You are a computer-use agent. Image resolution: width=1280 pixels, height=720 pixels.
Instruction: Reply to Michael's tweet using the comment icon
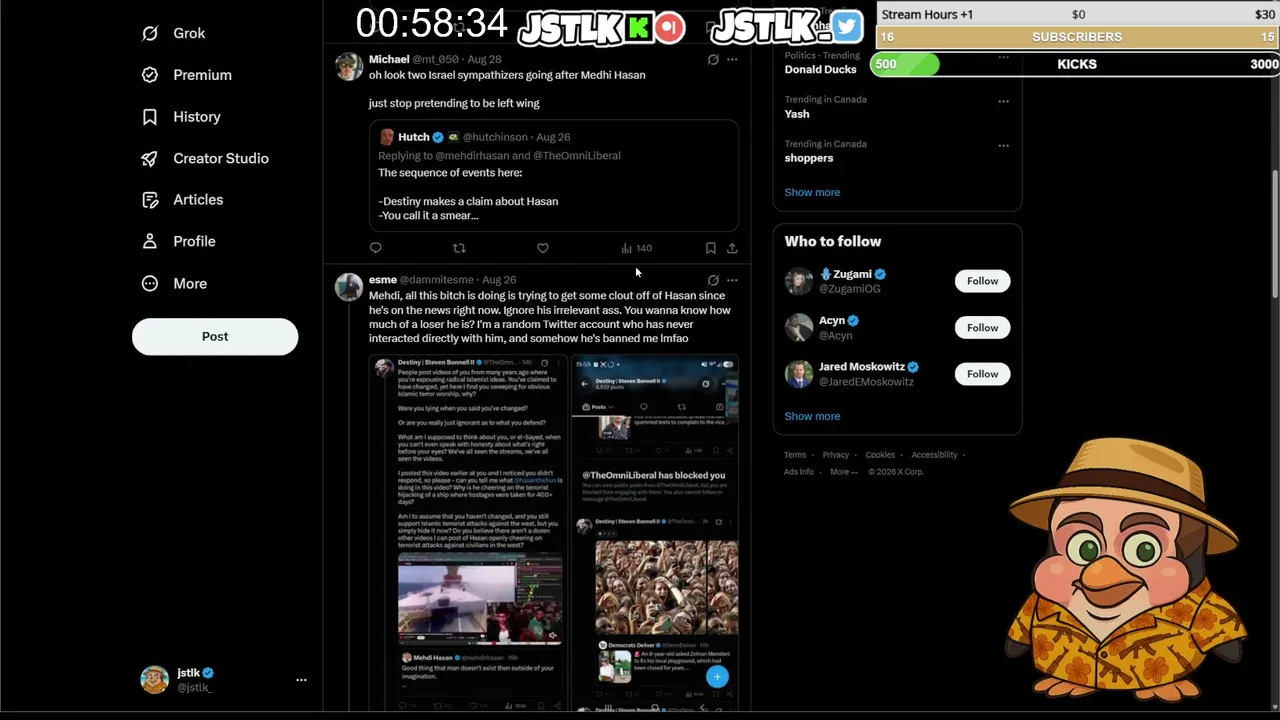(376, 248)
